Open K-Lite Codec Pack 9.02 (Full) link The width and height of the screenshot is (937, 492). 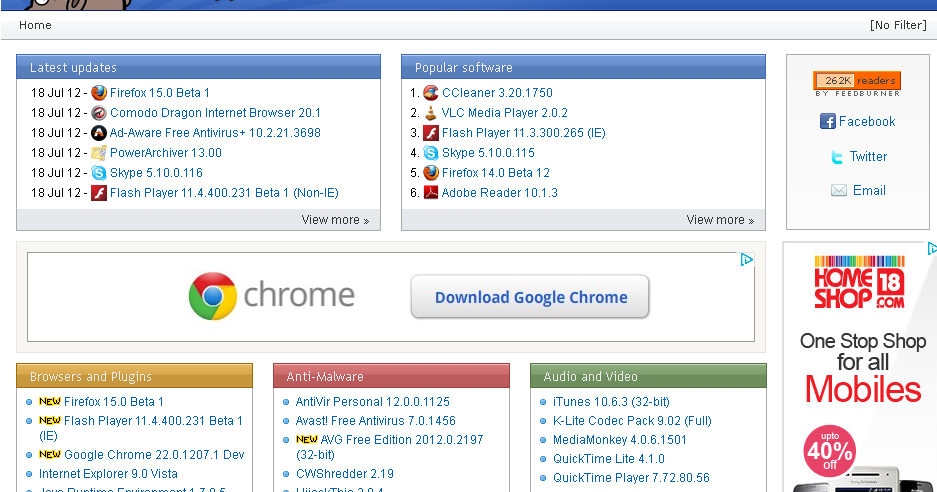(632, 421)
